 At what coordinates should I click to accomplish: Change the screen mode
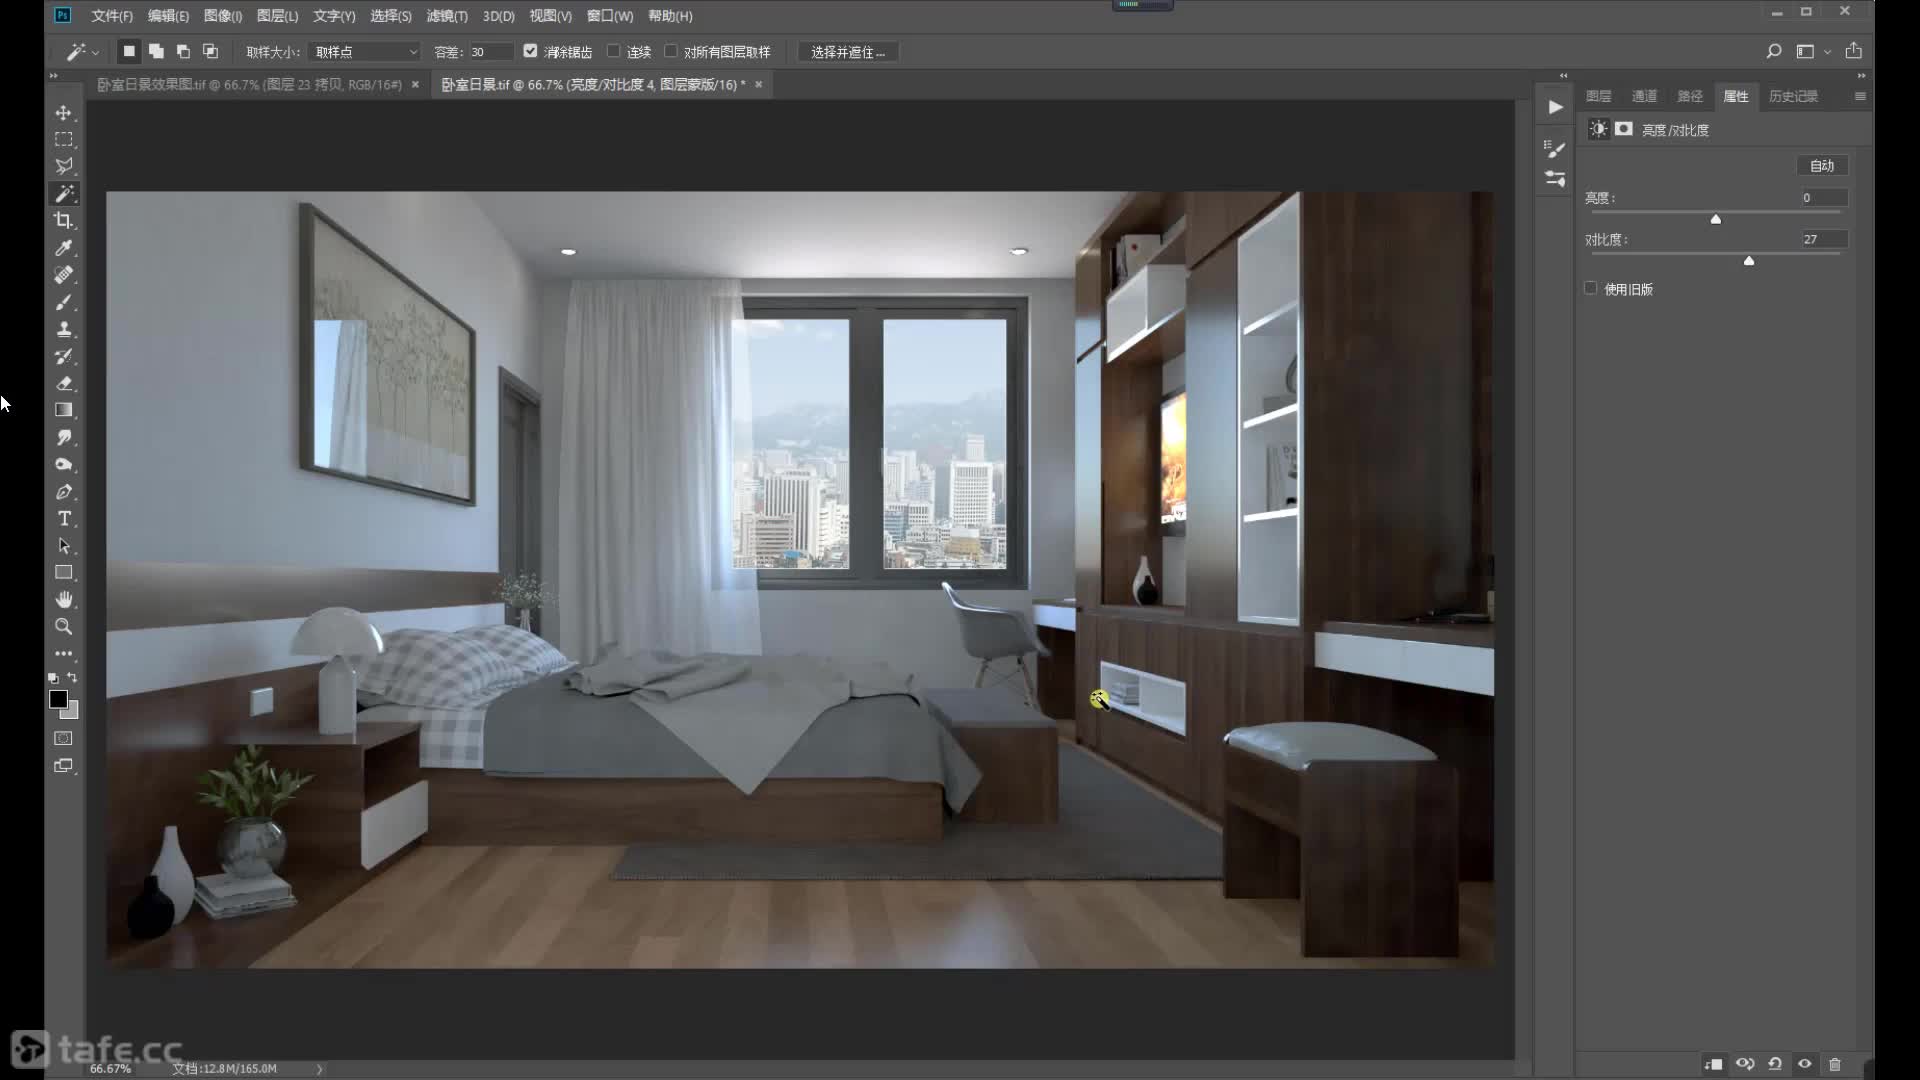tap(63, 766)
